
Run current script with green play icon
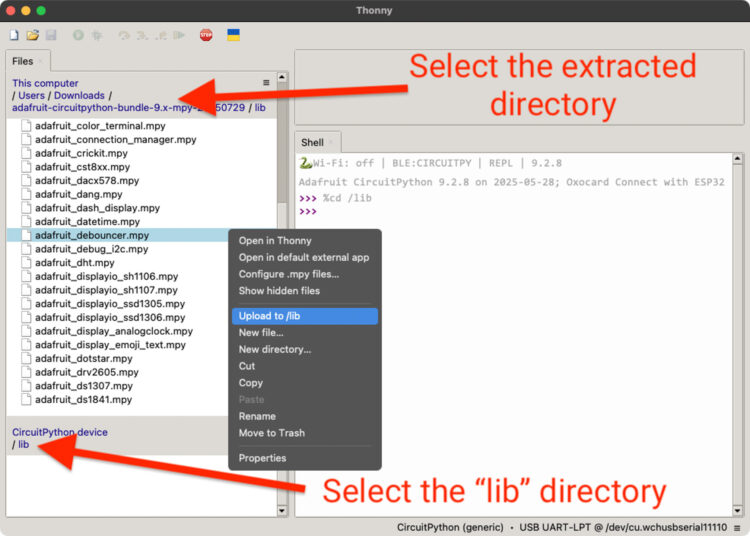(x=78, y=35)
